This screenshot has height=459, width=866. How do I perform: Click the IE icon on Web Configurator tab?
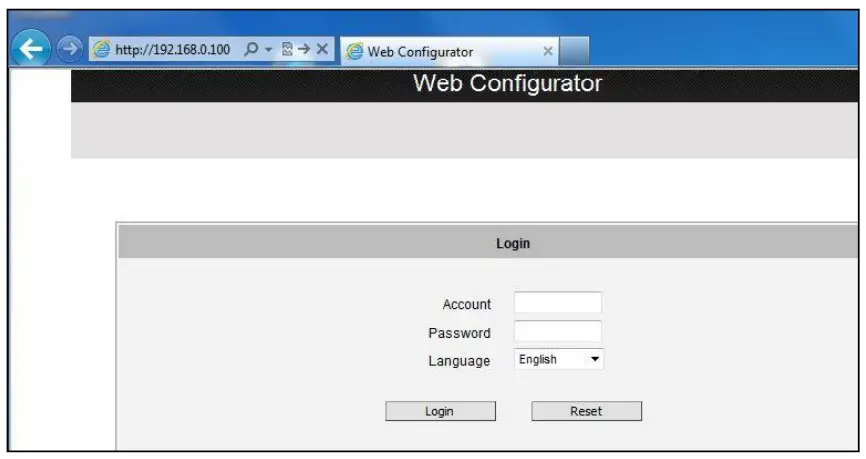tap(355, 51)
